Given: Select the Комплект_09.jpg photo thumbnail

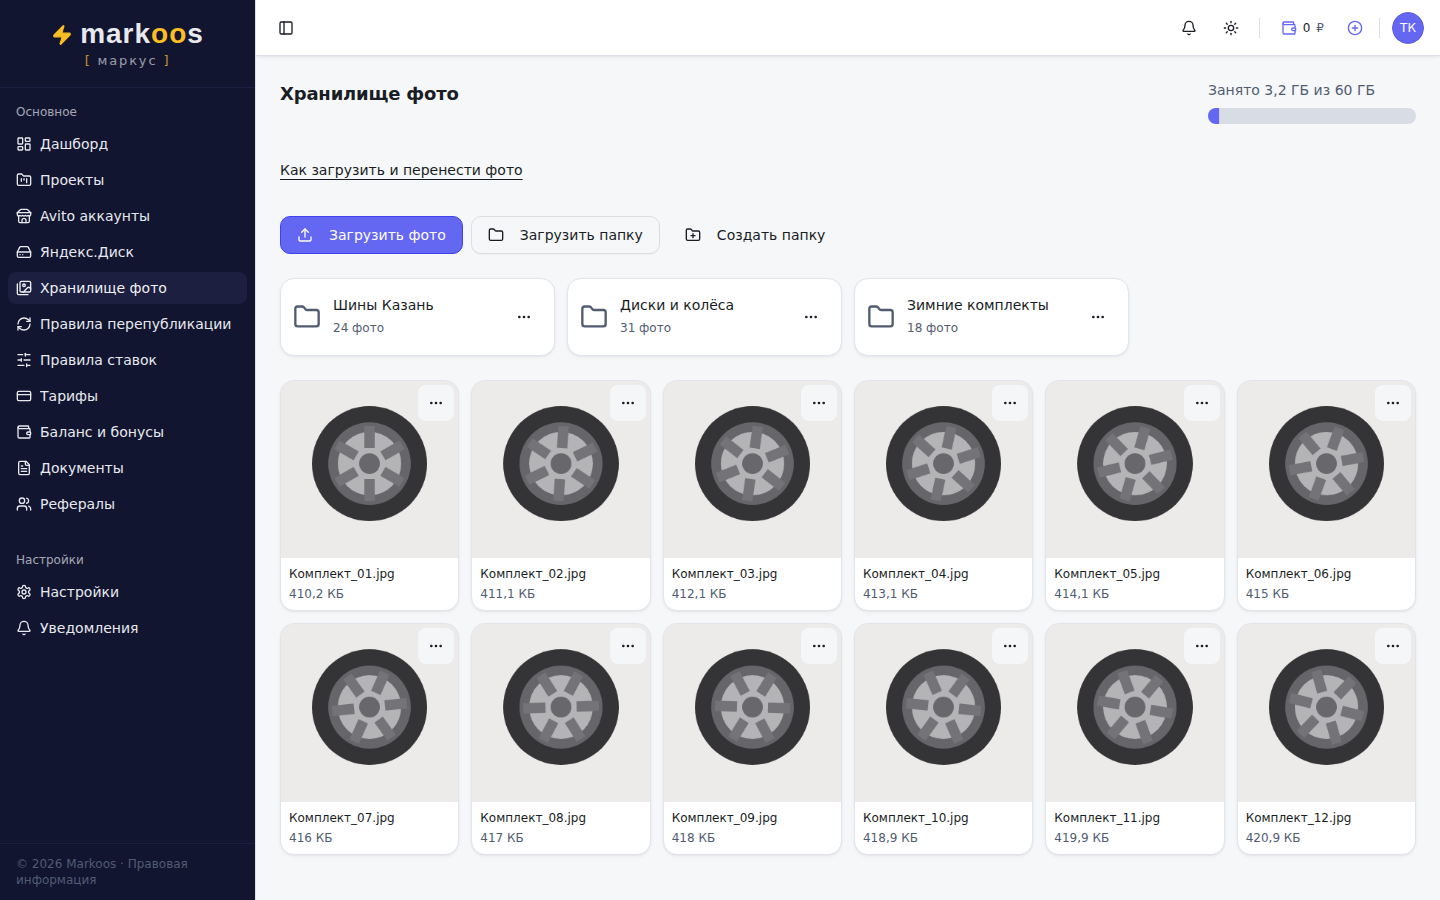Looking at the screenshot, I should [752, 713].
